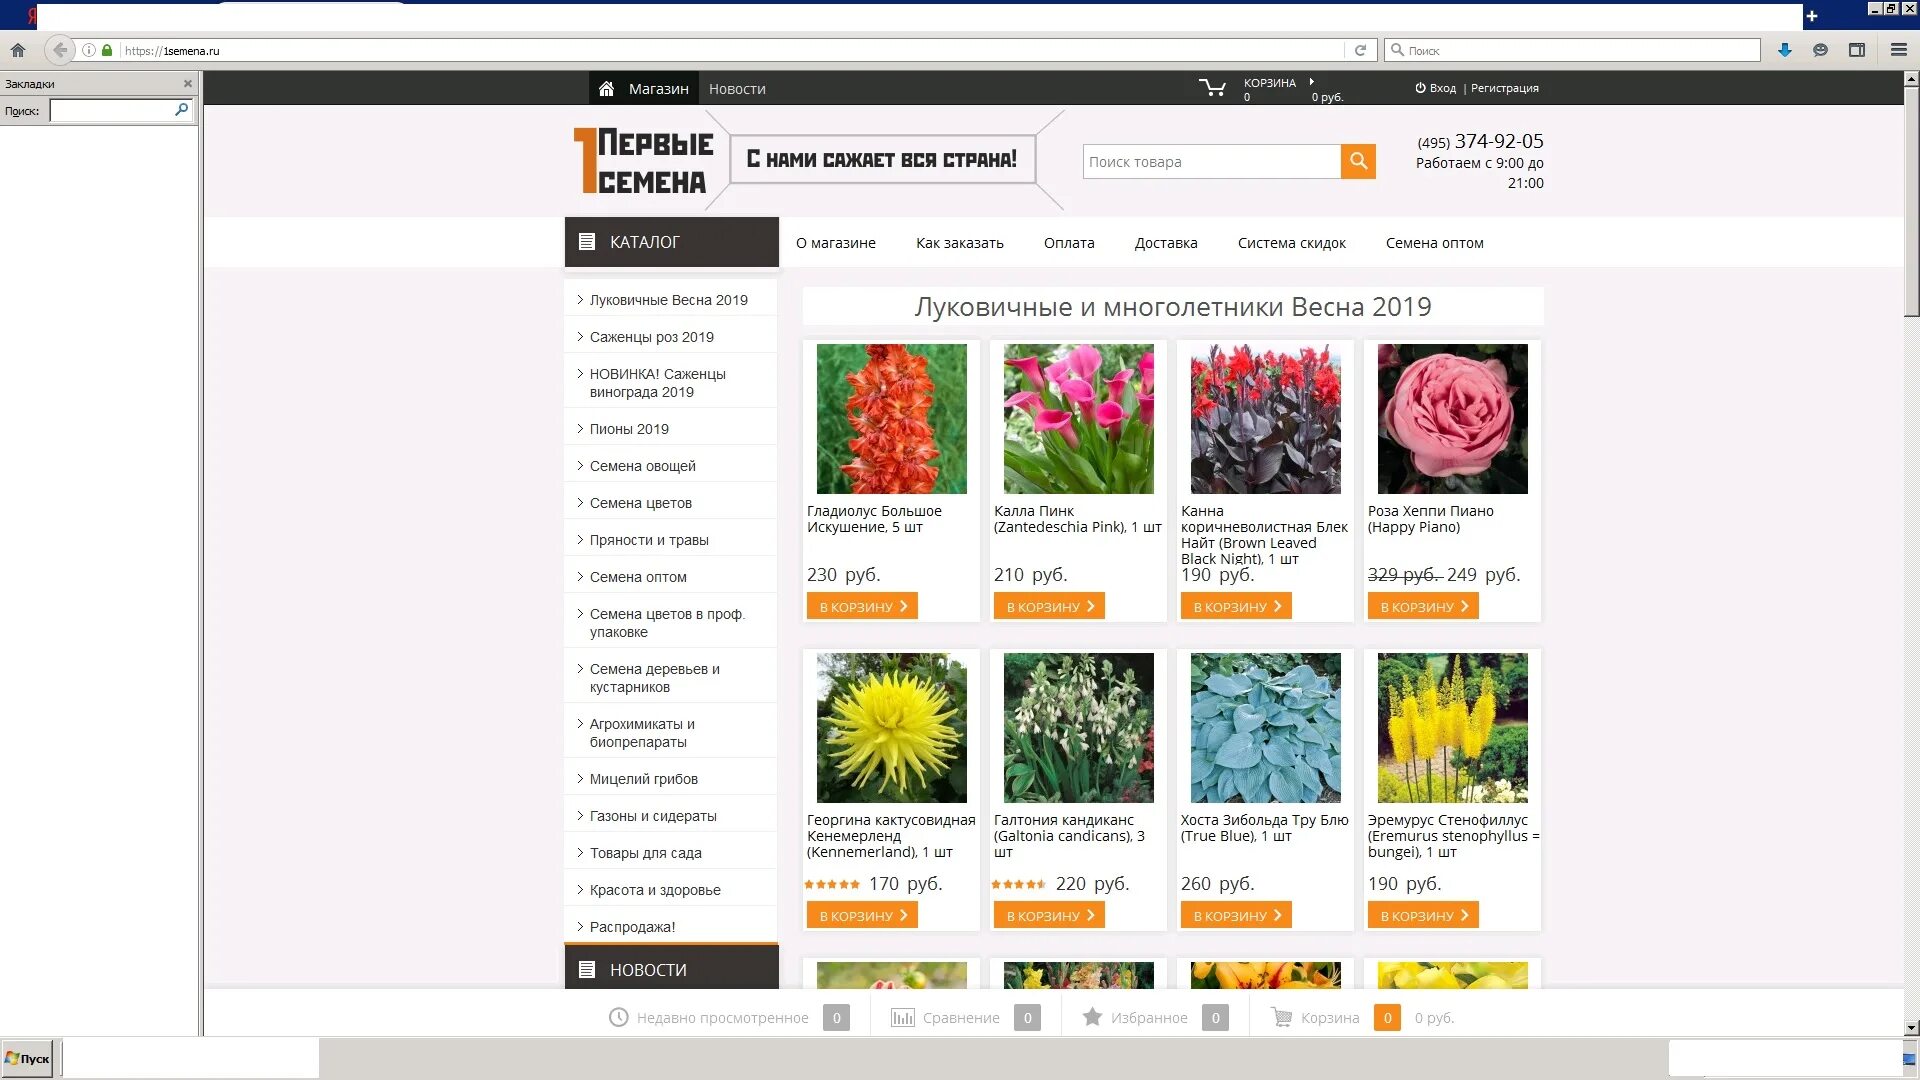This screenshot has height=1080, width=1920.
Task: Click the Первые Семена logo
Action: point(642,160)
